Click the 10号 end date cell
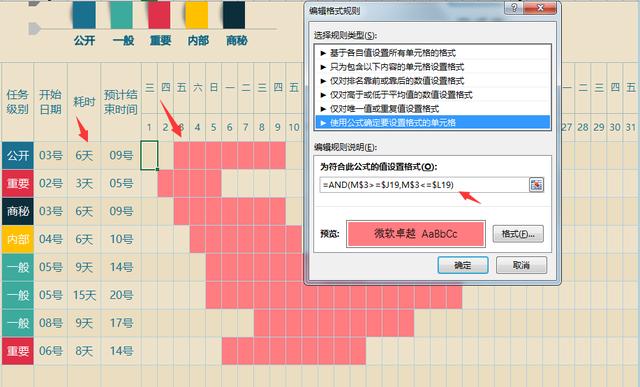Viewport: 640px width, 387px height. (x=121, y=239)
